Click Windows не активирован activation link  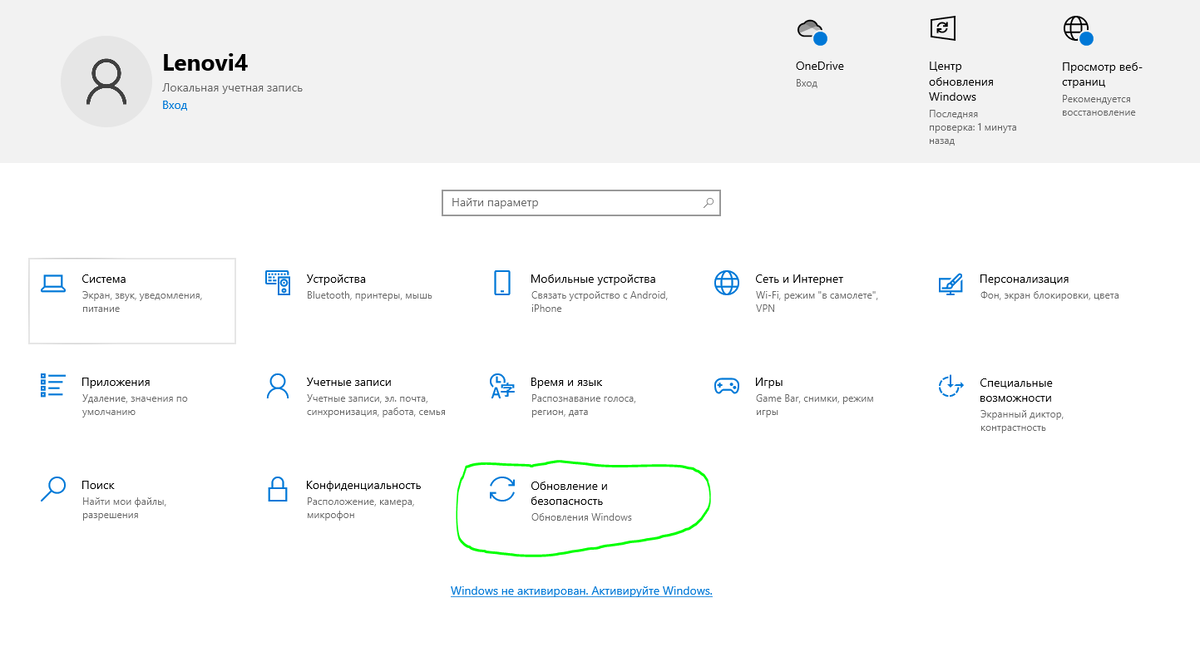pos(581,591)
